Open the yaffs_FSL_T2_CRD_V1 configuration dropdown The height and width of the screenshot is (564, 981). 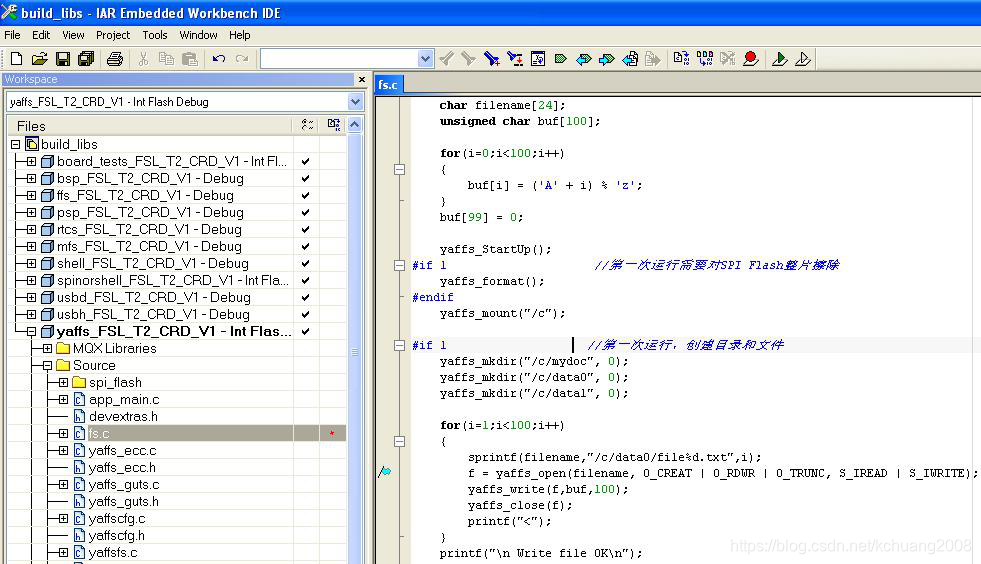(x=355, y=101)
